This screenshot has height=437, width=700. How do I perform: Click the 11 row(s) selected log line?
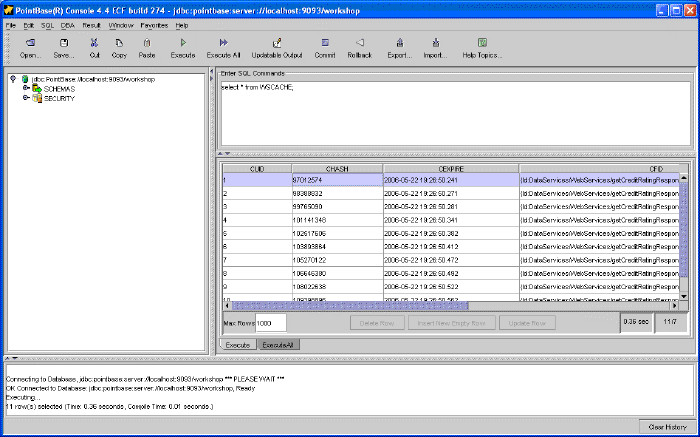[110, 407]
